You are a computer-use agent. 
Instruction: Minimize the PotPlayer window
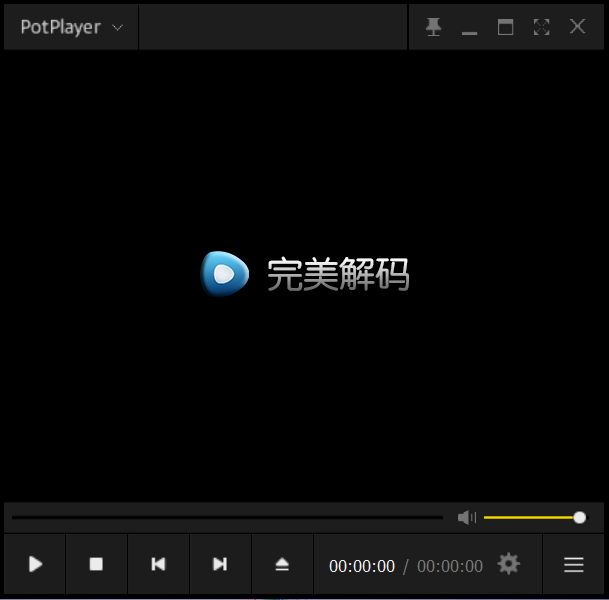[x=469, y=33]
